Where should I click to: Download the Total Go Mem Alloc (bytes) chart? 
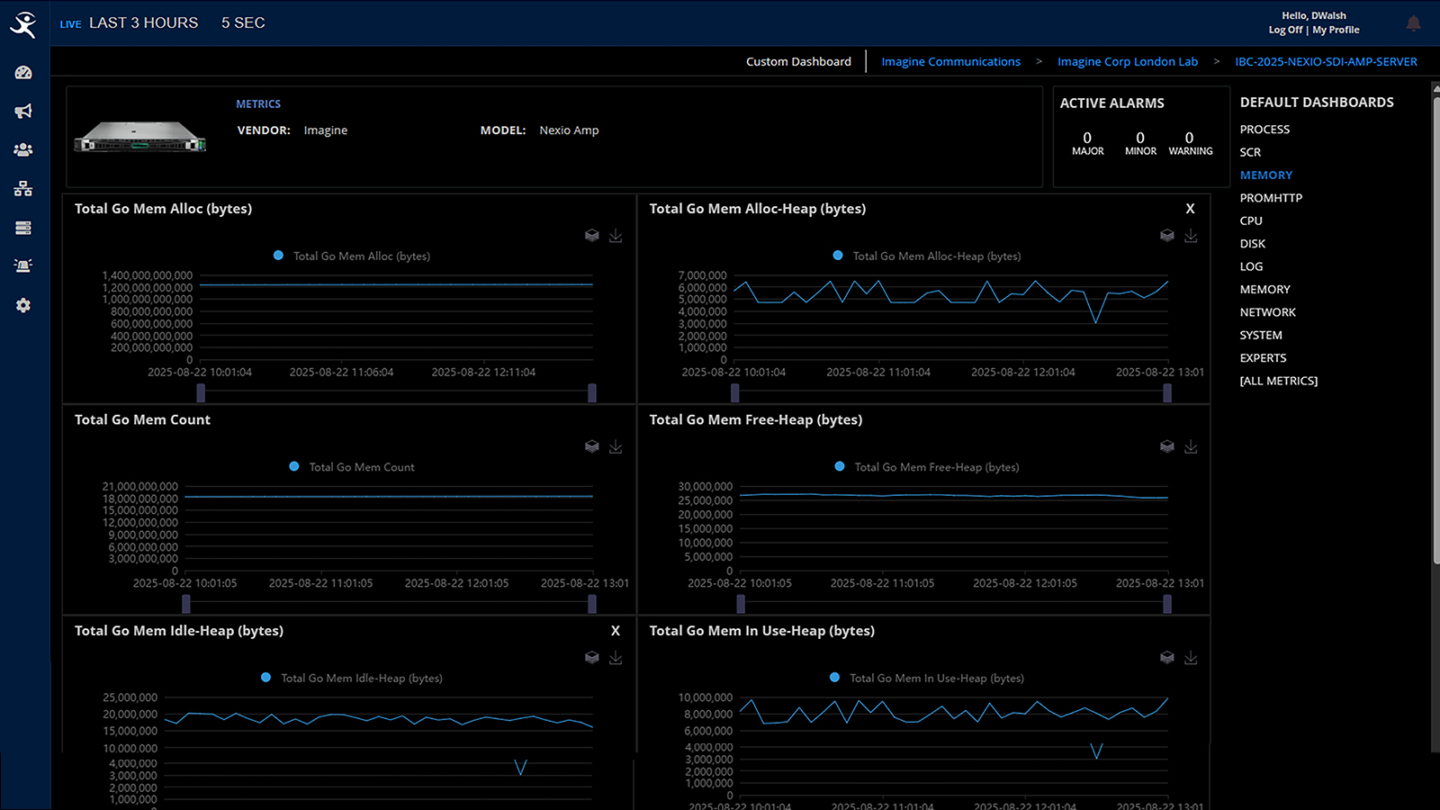point(616,236)
